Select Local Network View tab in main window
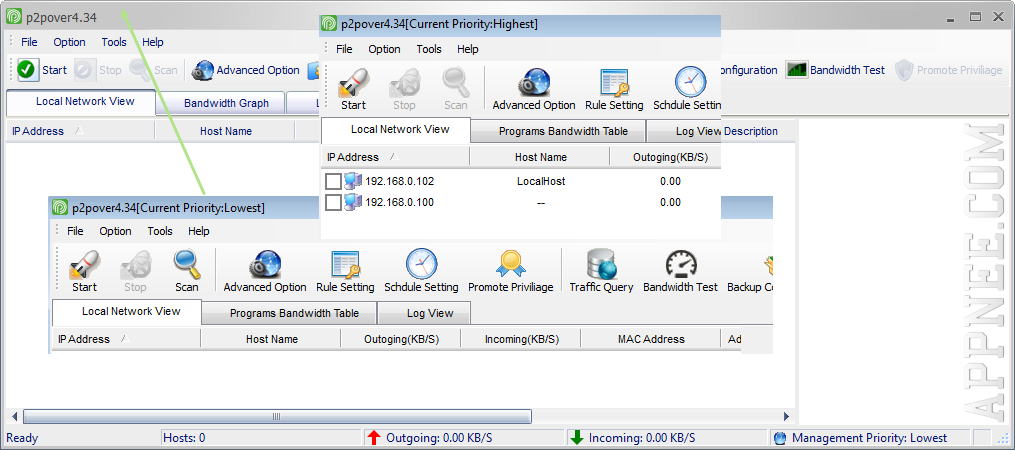Viewport: 1015px width, 450px height. 81,102
